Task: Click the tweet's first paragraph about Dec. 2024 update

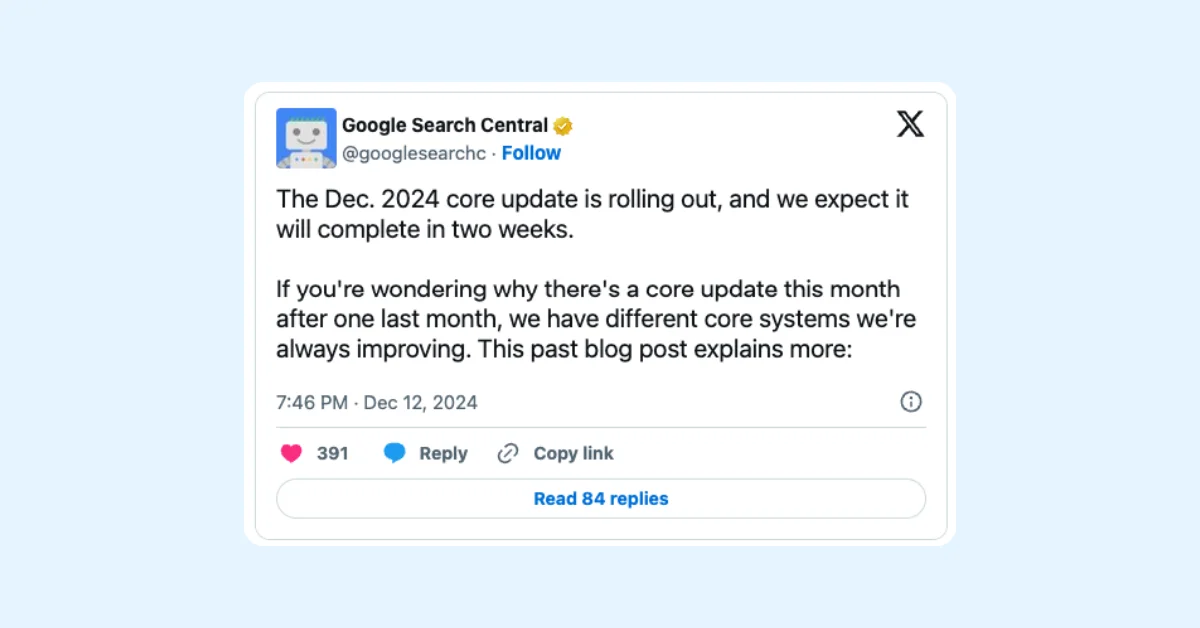Action: tap(592, 199)
